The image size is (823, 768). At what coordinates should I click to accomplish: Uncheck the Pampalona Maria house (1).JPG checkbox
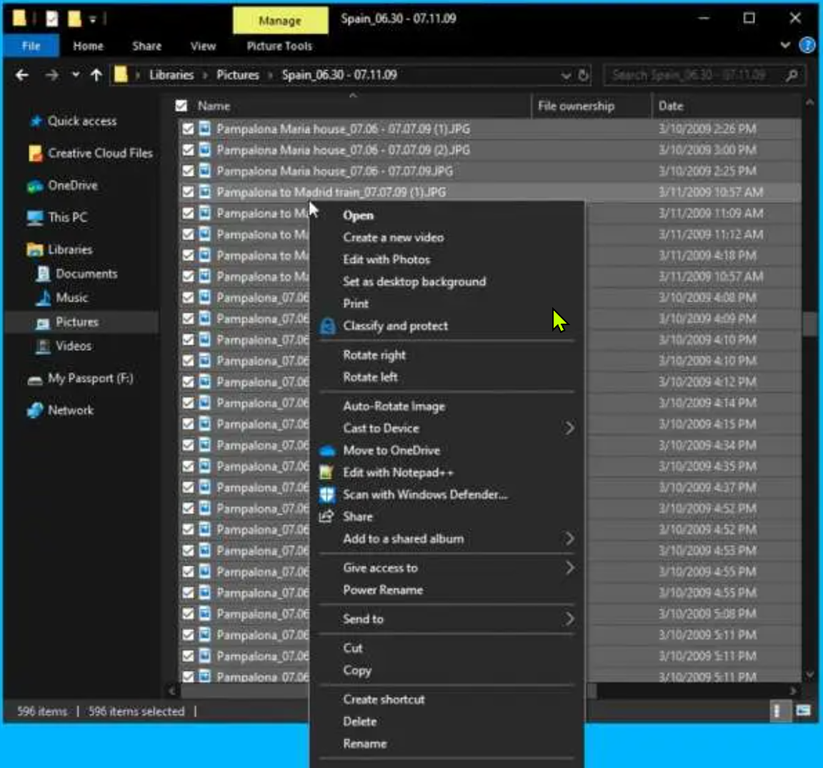(x=187, y=128)
